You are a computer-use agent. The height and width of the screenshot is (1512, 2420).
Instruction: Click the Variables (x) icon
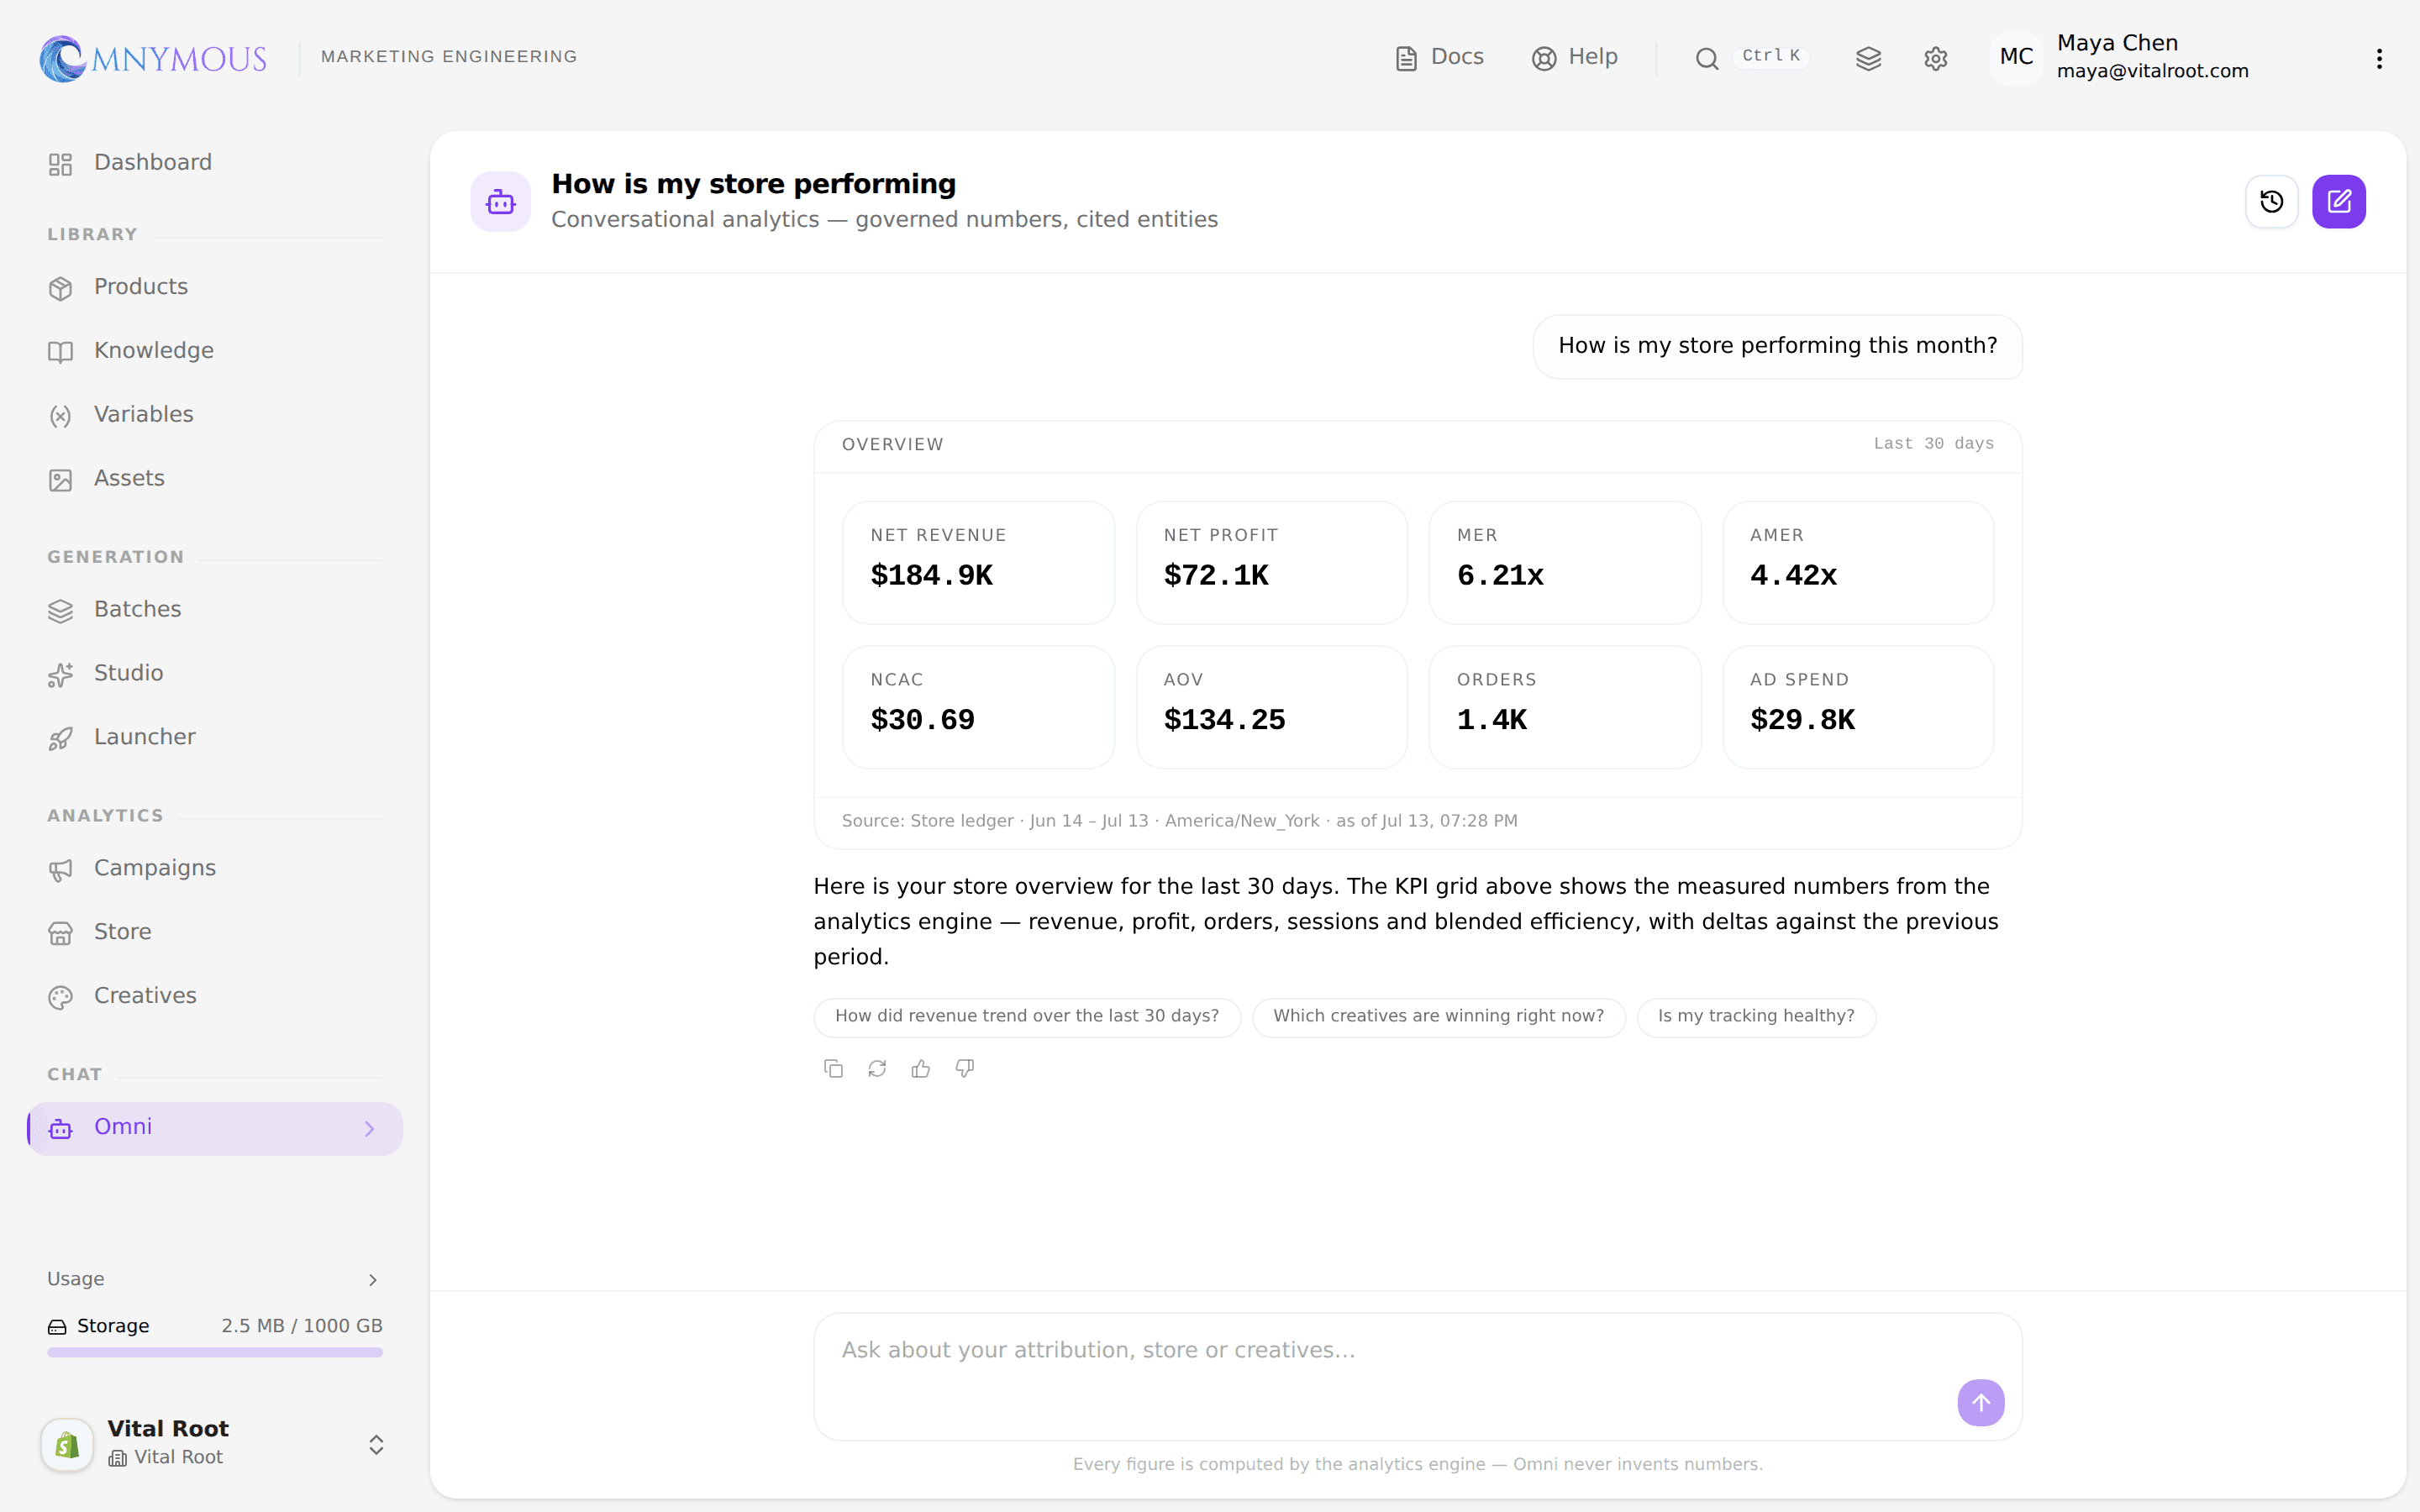pos(61,417)
